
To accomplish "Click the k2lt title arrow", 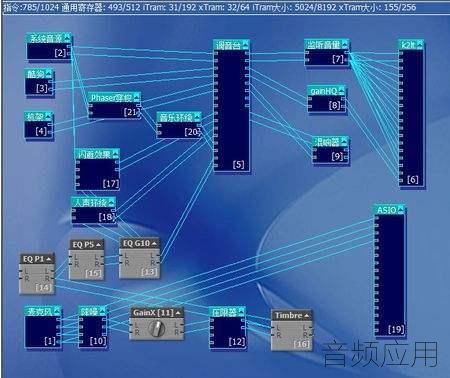I will (420, 45).
